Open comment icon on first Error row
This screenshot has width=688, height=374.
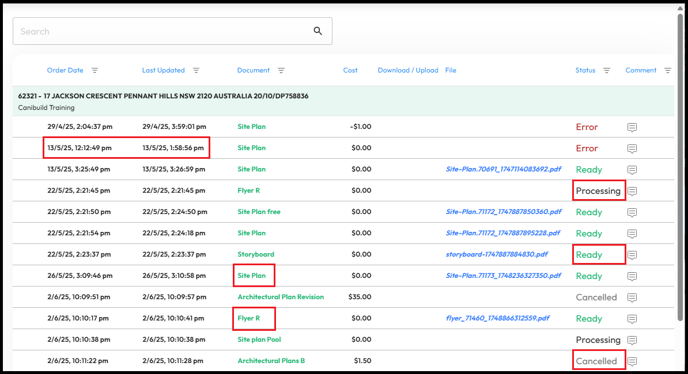632,127
